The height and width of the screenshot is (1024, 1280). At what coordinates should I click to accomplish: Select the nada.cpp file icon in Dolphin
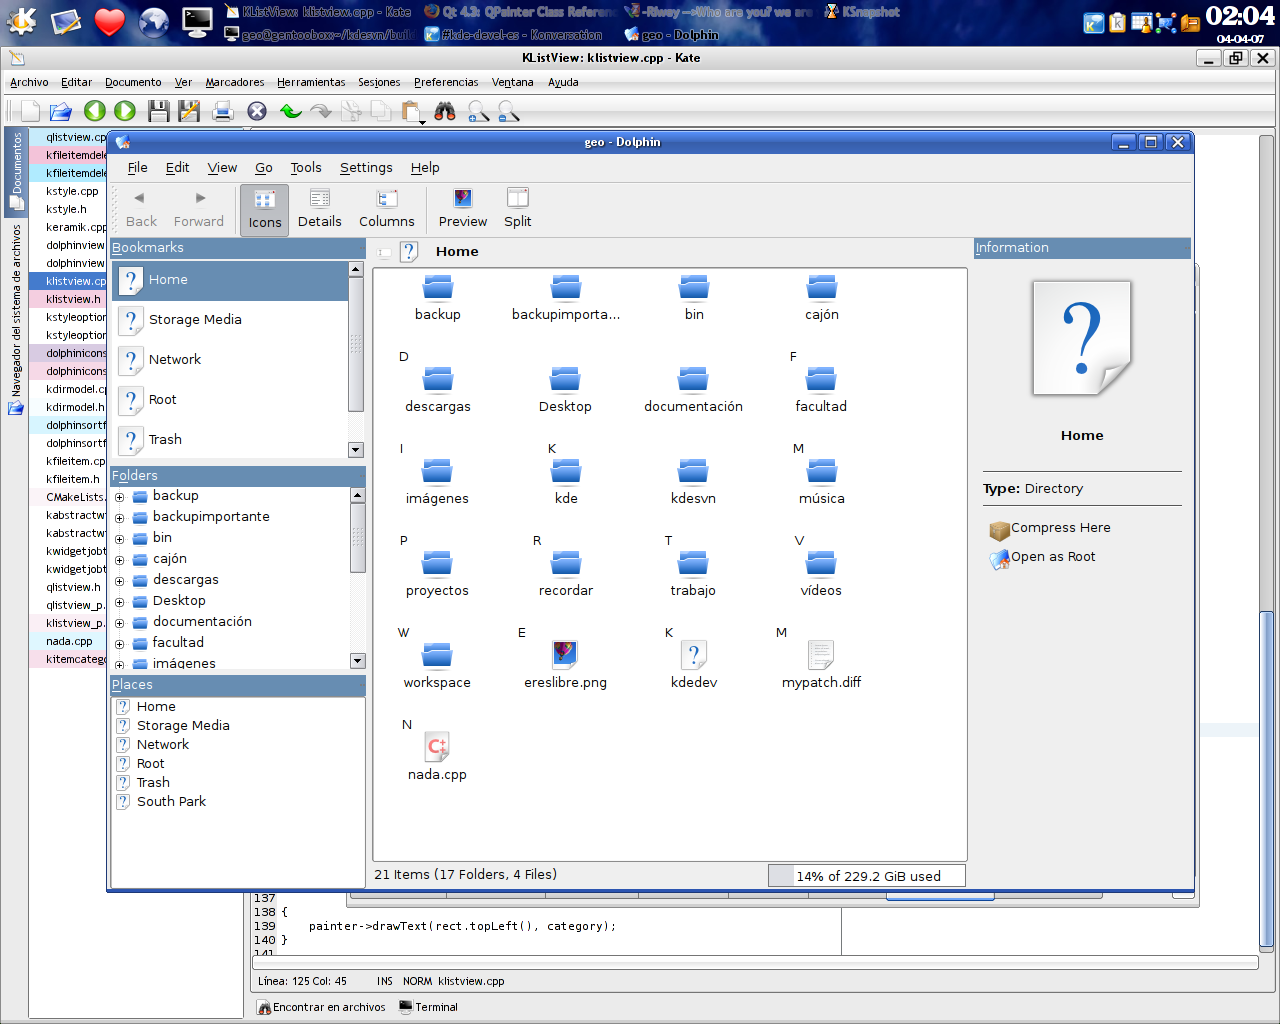[437, 746]
